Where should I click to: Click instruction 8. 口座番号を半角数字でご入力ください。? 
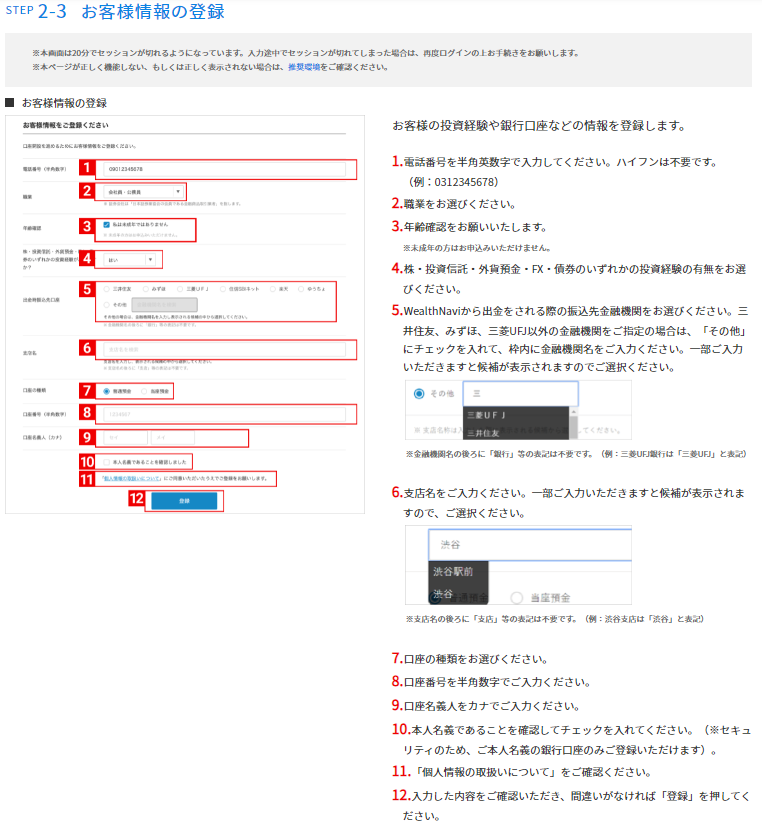[491, 682]
